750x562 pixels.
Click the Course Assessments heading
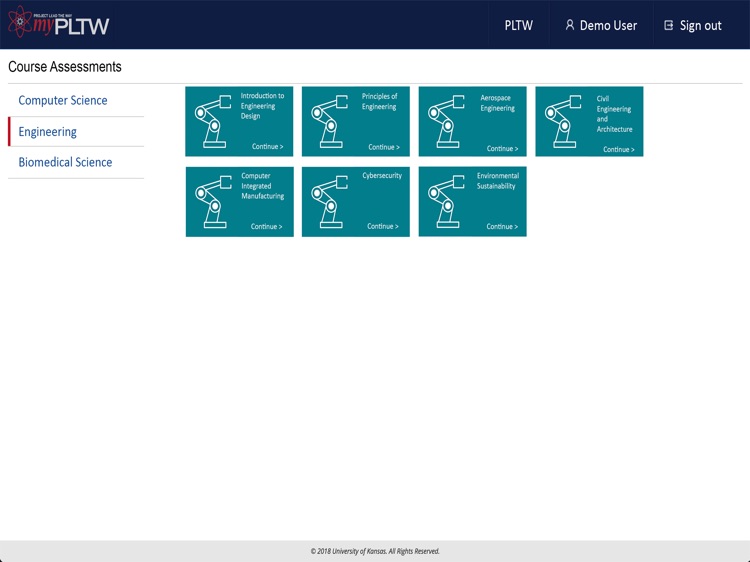pos(65,66)
